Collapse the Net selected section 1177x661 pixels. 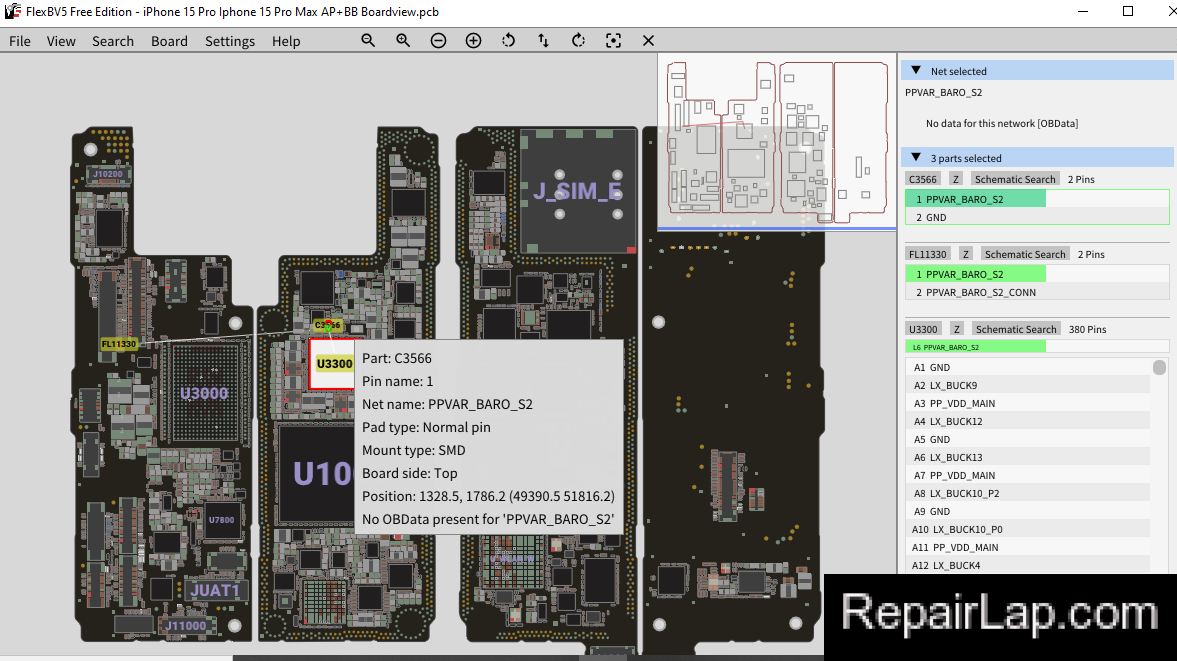tap(916, 71)
